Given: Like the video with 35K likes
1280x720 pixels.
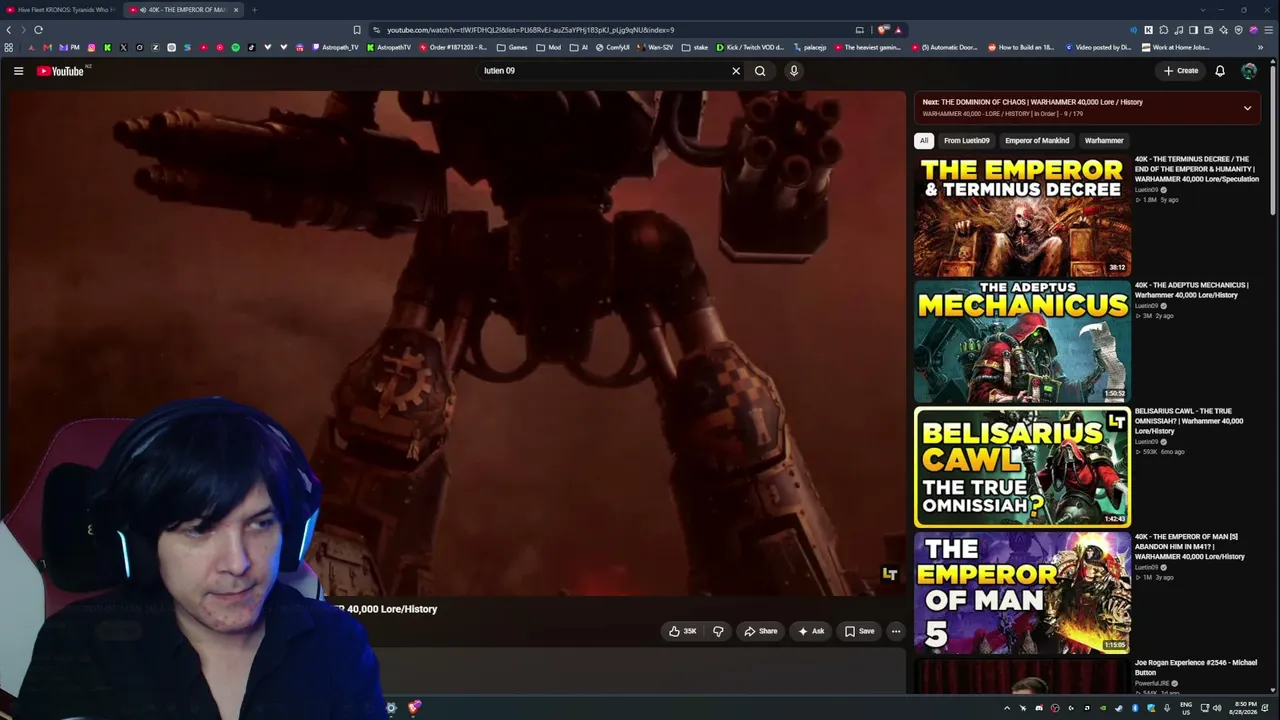Looking at the screenshot, I should [683, 631].
